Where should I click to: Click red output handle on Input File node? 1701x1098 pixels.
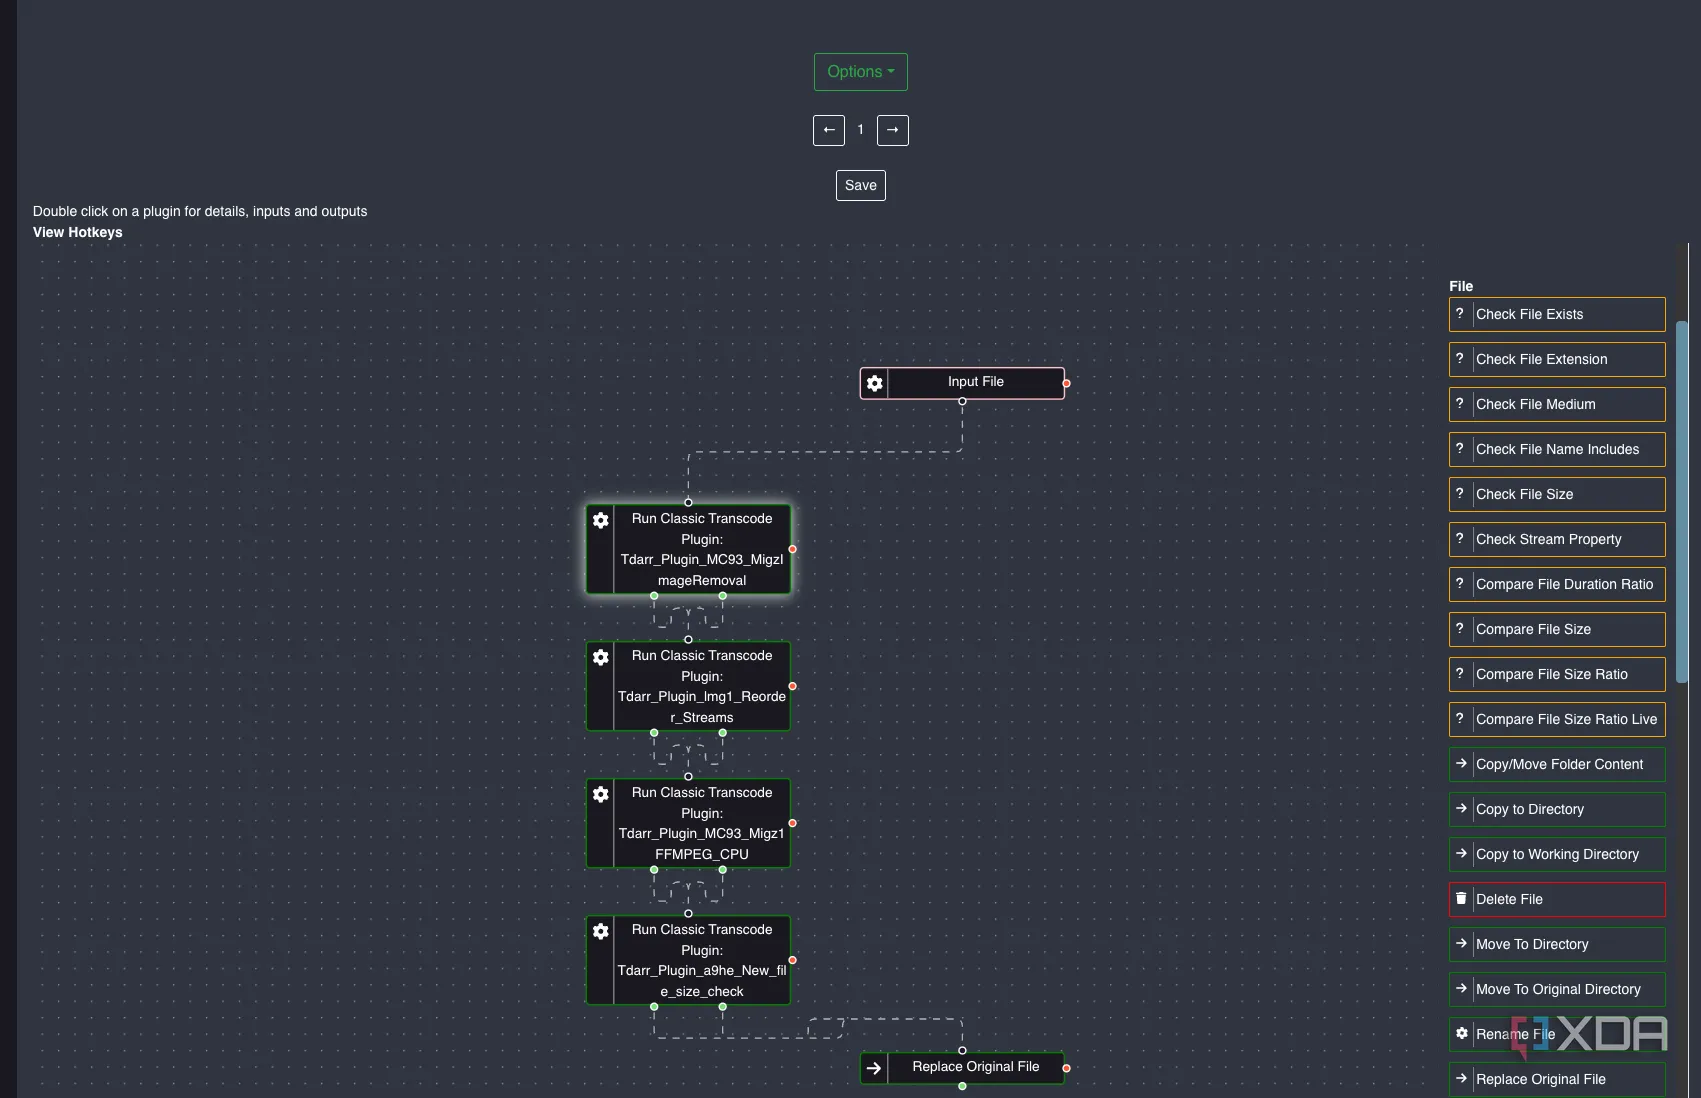point(1066,383)
